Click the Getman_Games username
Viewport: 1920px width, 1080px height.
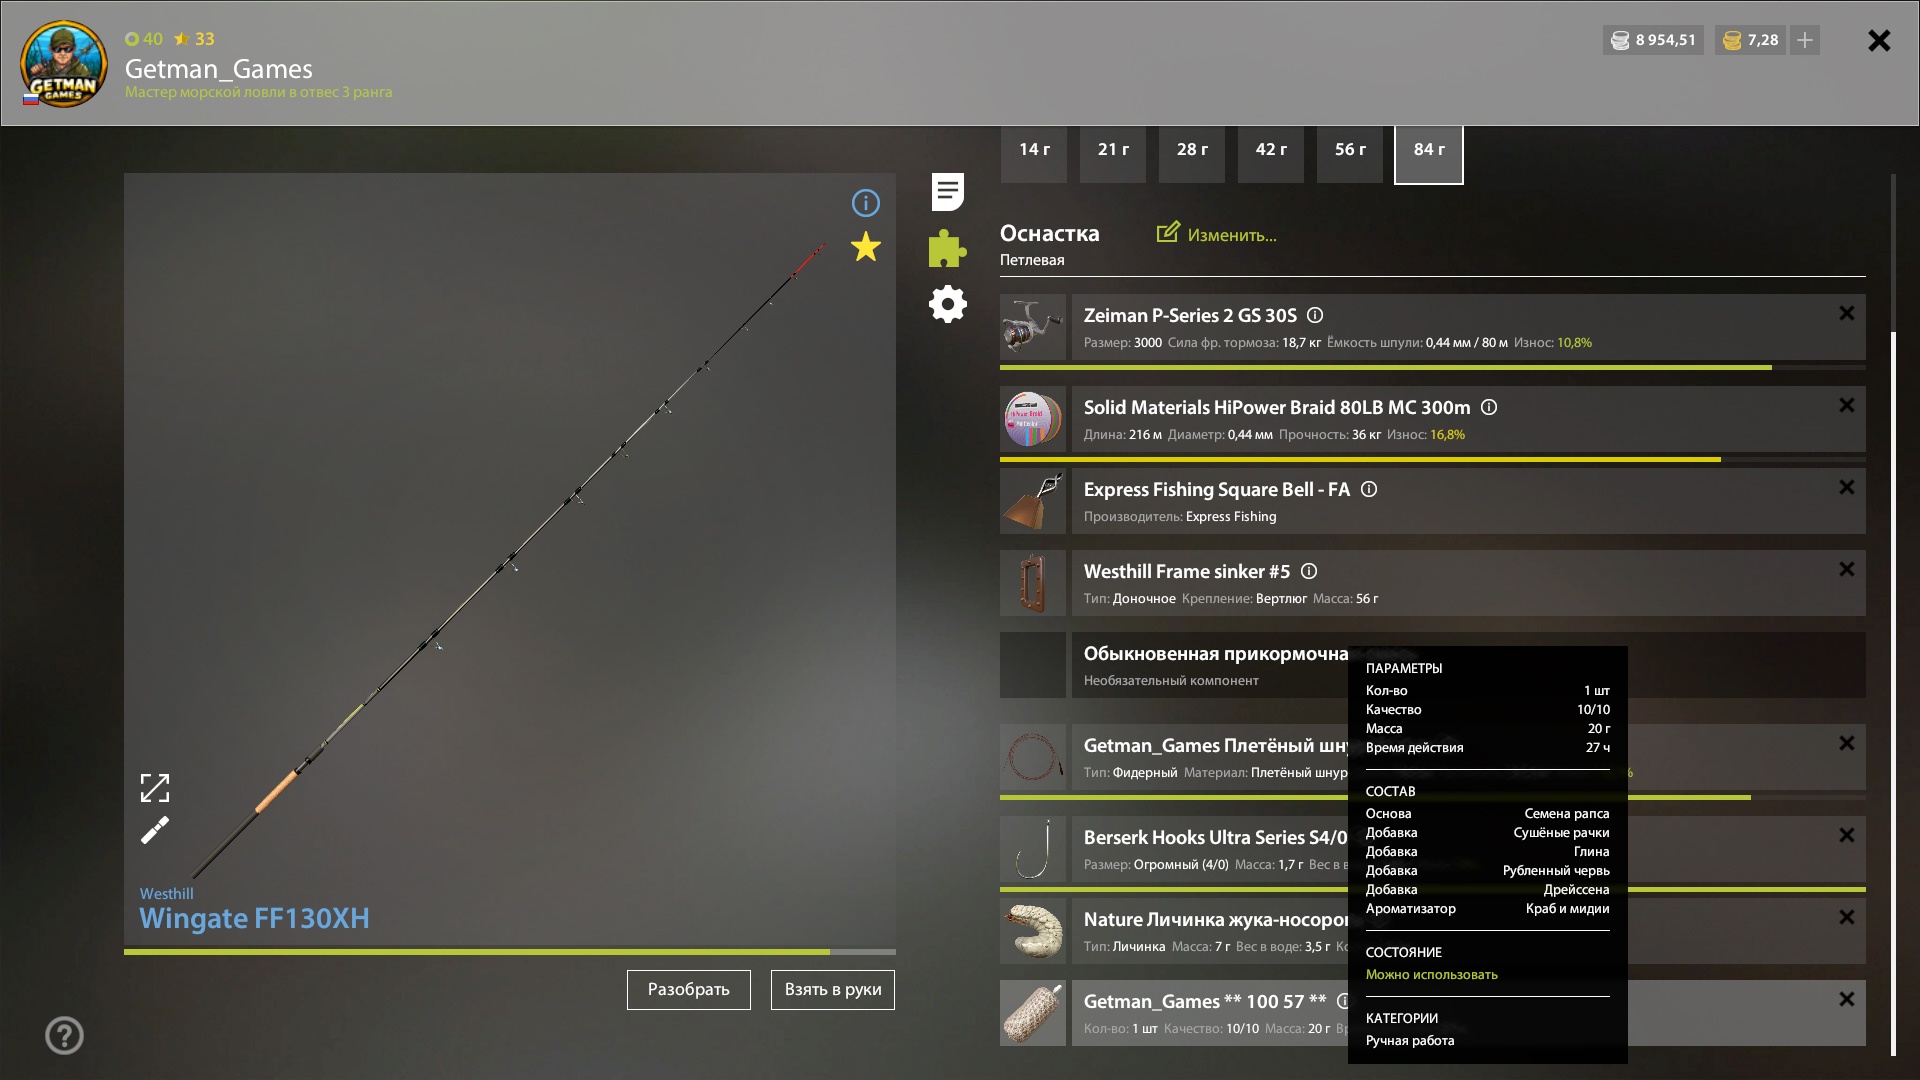(x=218, y=69)
